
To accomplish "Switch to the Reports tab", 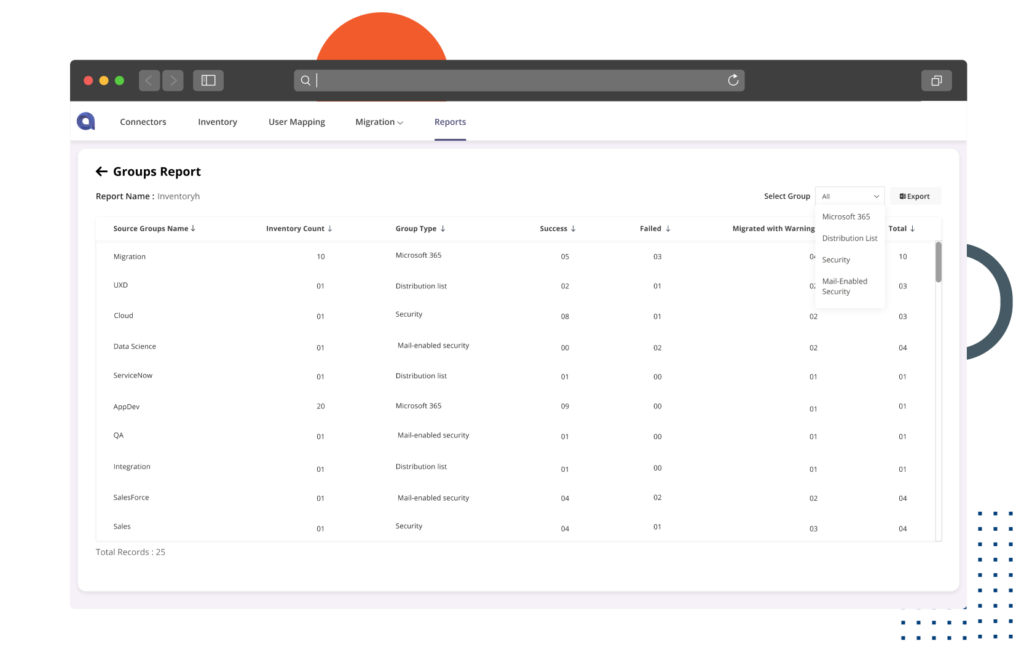I will [x=449, y=121].
